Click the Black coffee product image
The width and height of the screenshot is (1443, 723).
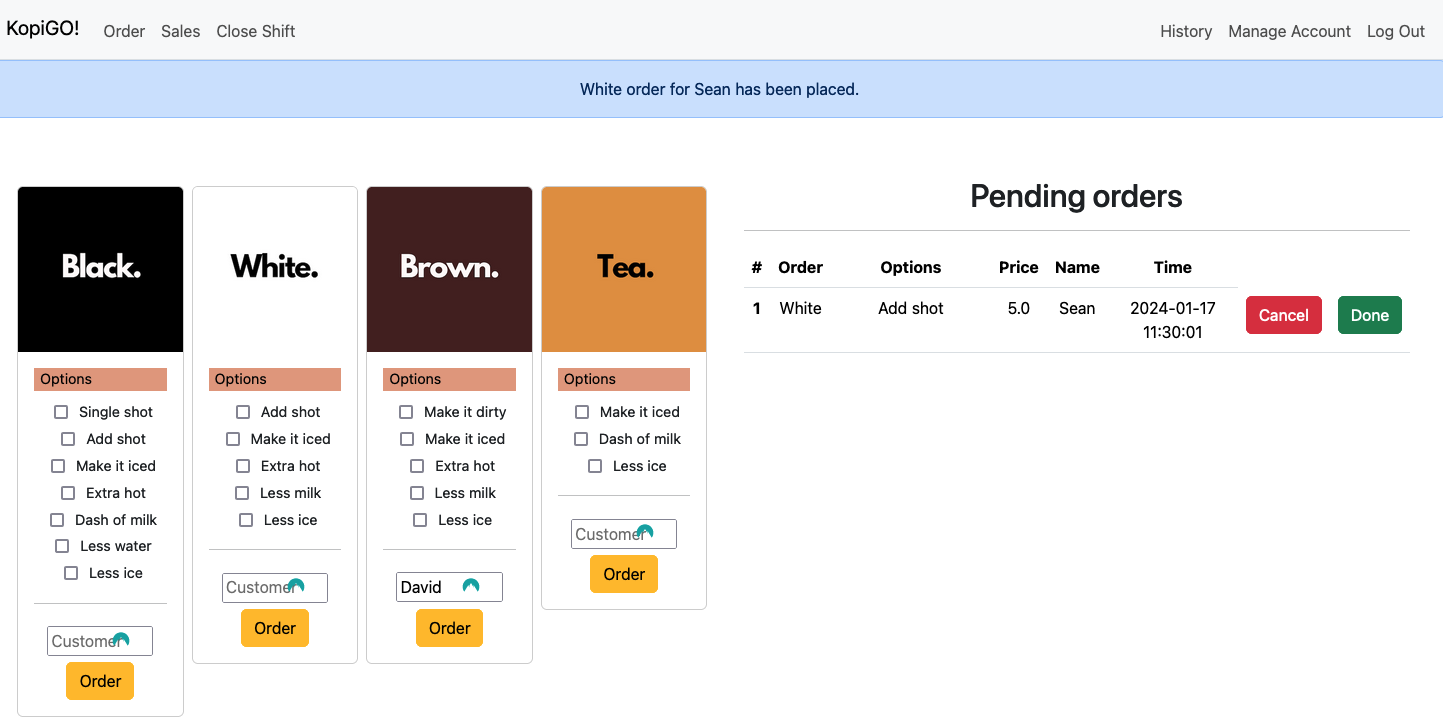pos(101,269)
